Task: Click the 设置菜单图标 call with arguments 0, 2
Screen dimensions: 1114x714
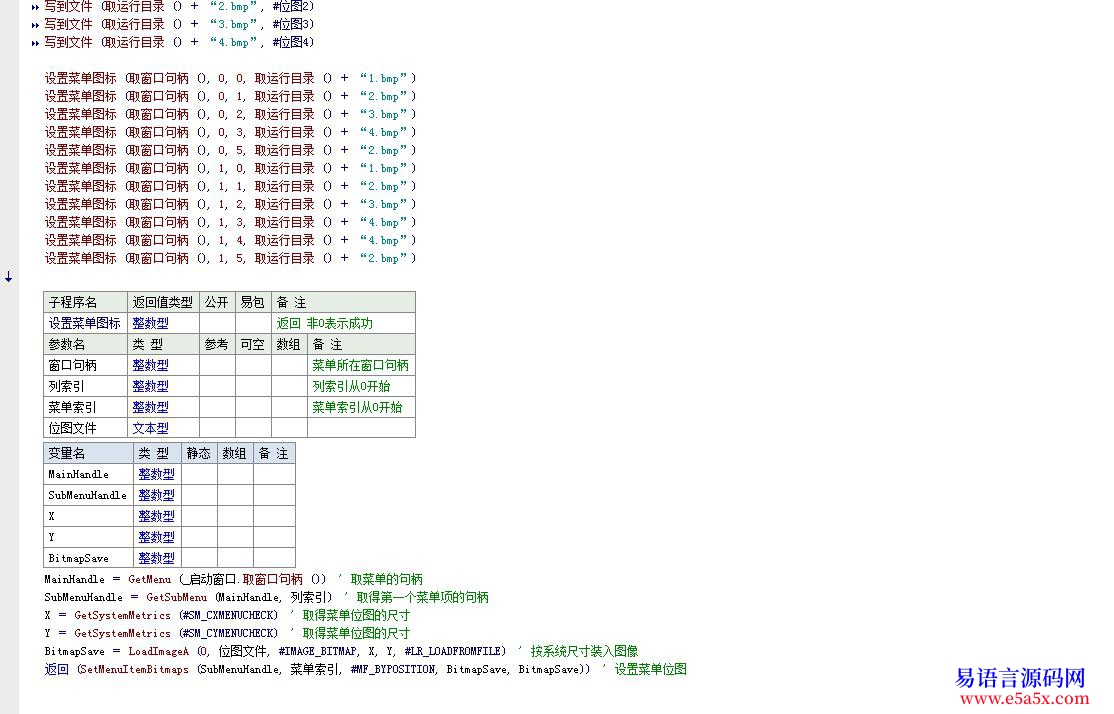Action: [x=230, y=114]
